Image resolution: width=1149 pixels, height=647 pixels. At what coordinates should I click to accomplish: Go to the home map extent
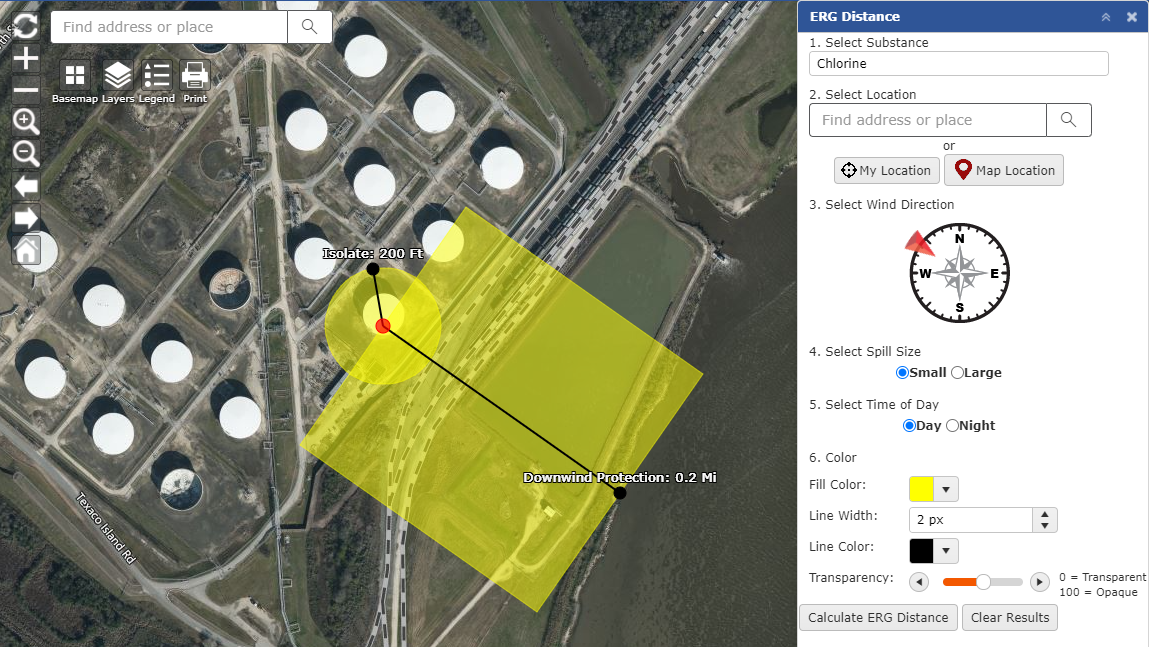[x=26, y=250]
